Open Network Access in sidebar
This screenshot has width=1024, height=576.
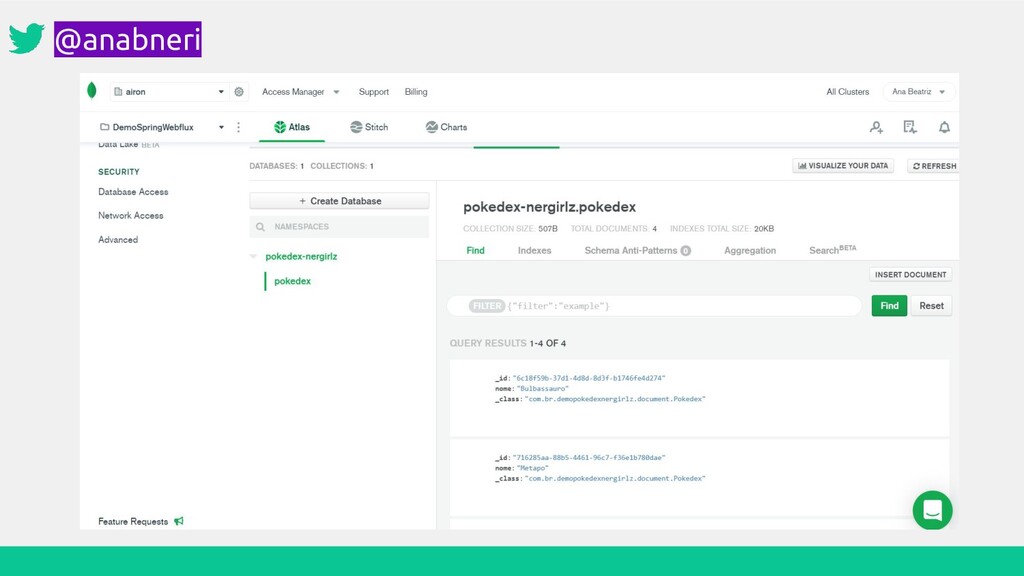(131, 216)
